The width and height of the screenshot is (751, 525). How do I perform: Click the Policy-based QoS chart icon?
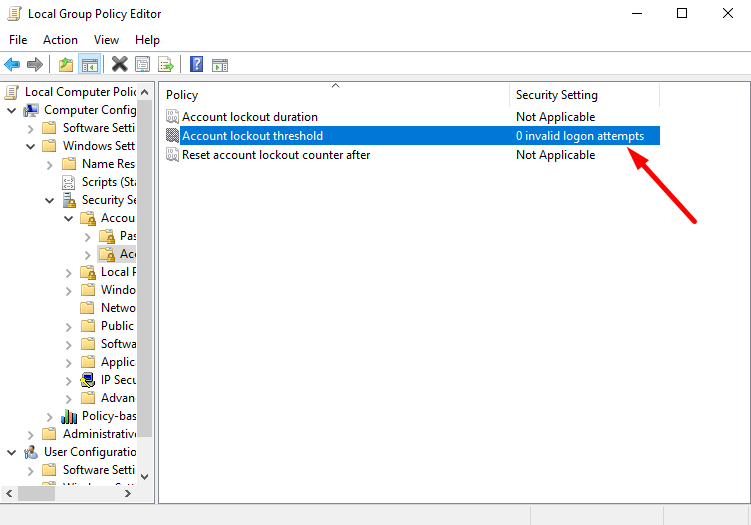pyautogui.click(x=69, y=416)
